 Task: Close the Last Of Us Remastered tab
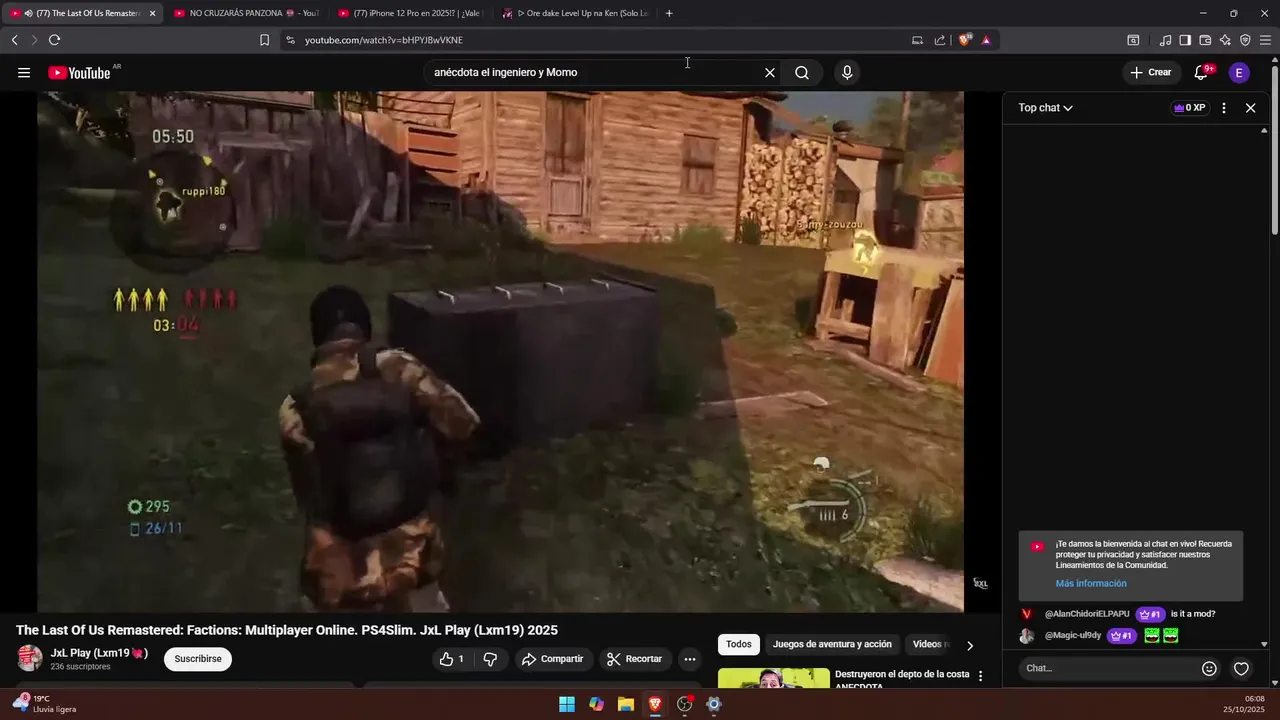pyautogui.click(x=152, y=13)
